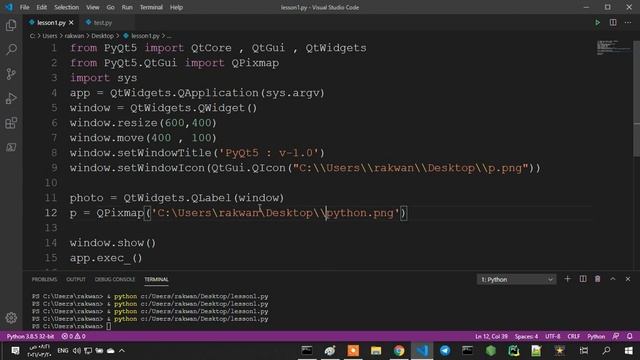Close the lesson1.py editor tab
The width and height of the screenshot is (640, 360).
(x=71, y=23)
